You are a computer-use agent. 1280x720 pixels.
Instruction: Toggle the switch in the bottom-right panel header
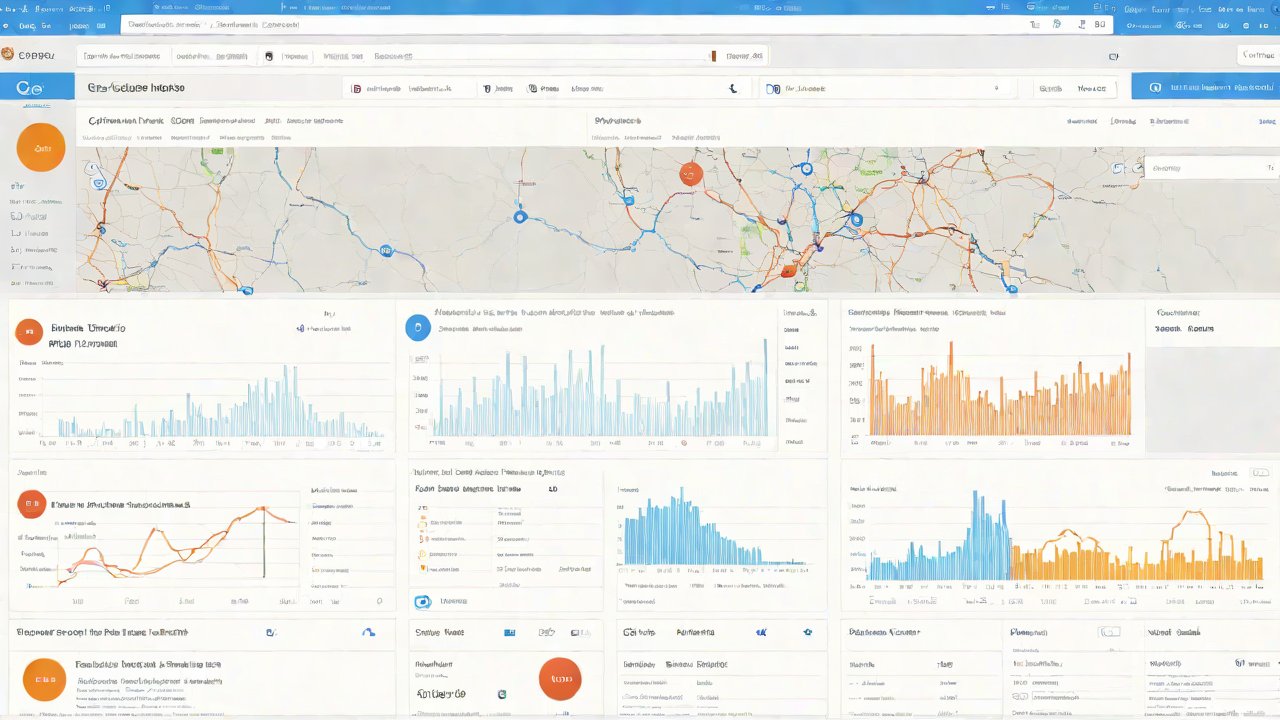pyautogui.click(x=1109, y=632)
